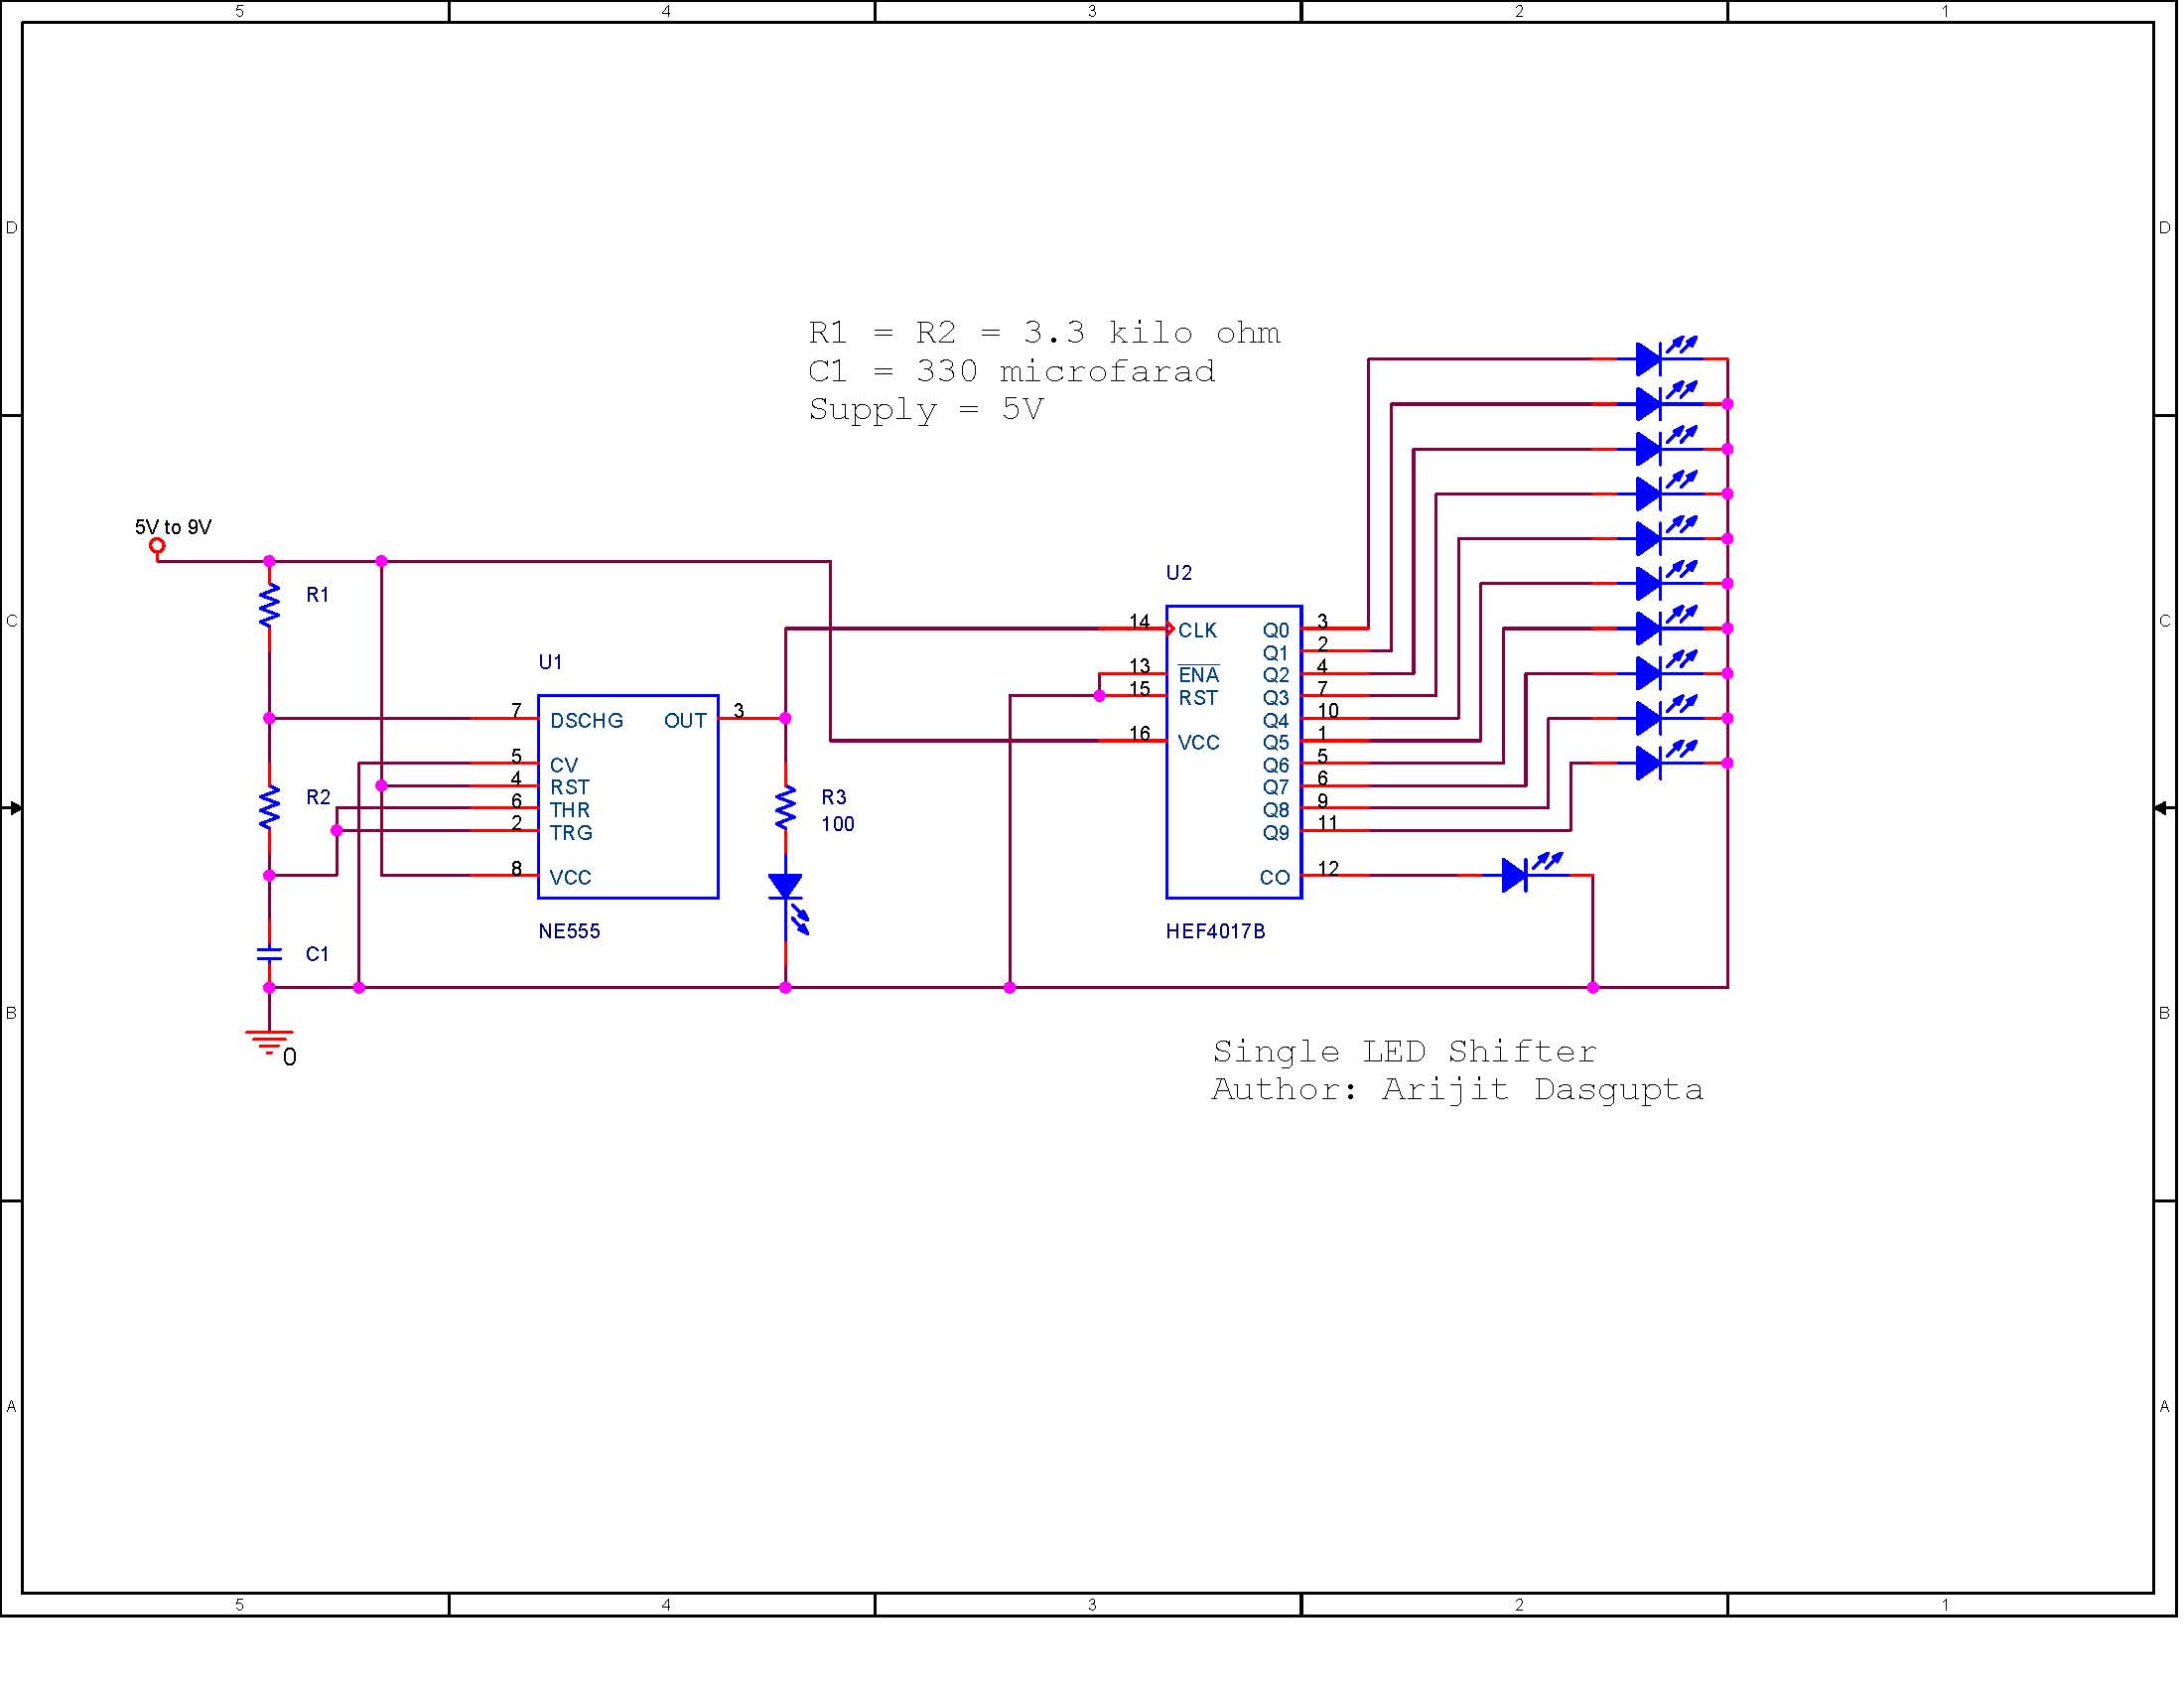Select the bottom LED wired to Q9
The width and height of the screenshot is (2184, 1688).
pyautogui.click(x=1668, y=762)
